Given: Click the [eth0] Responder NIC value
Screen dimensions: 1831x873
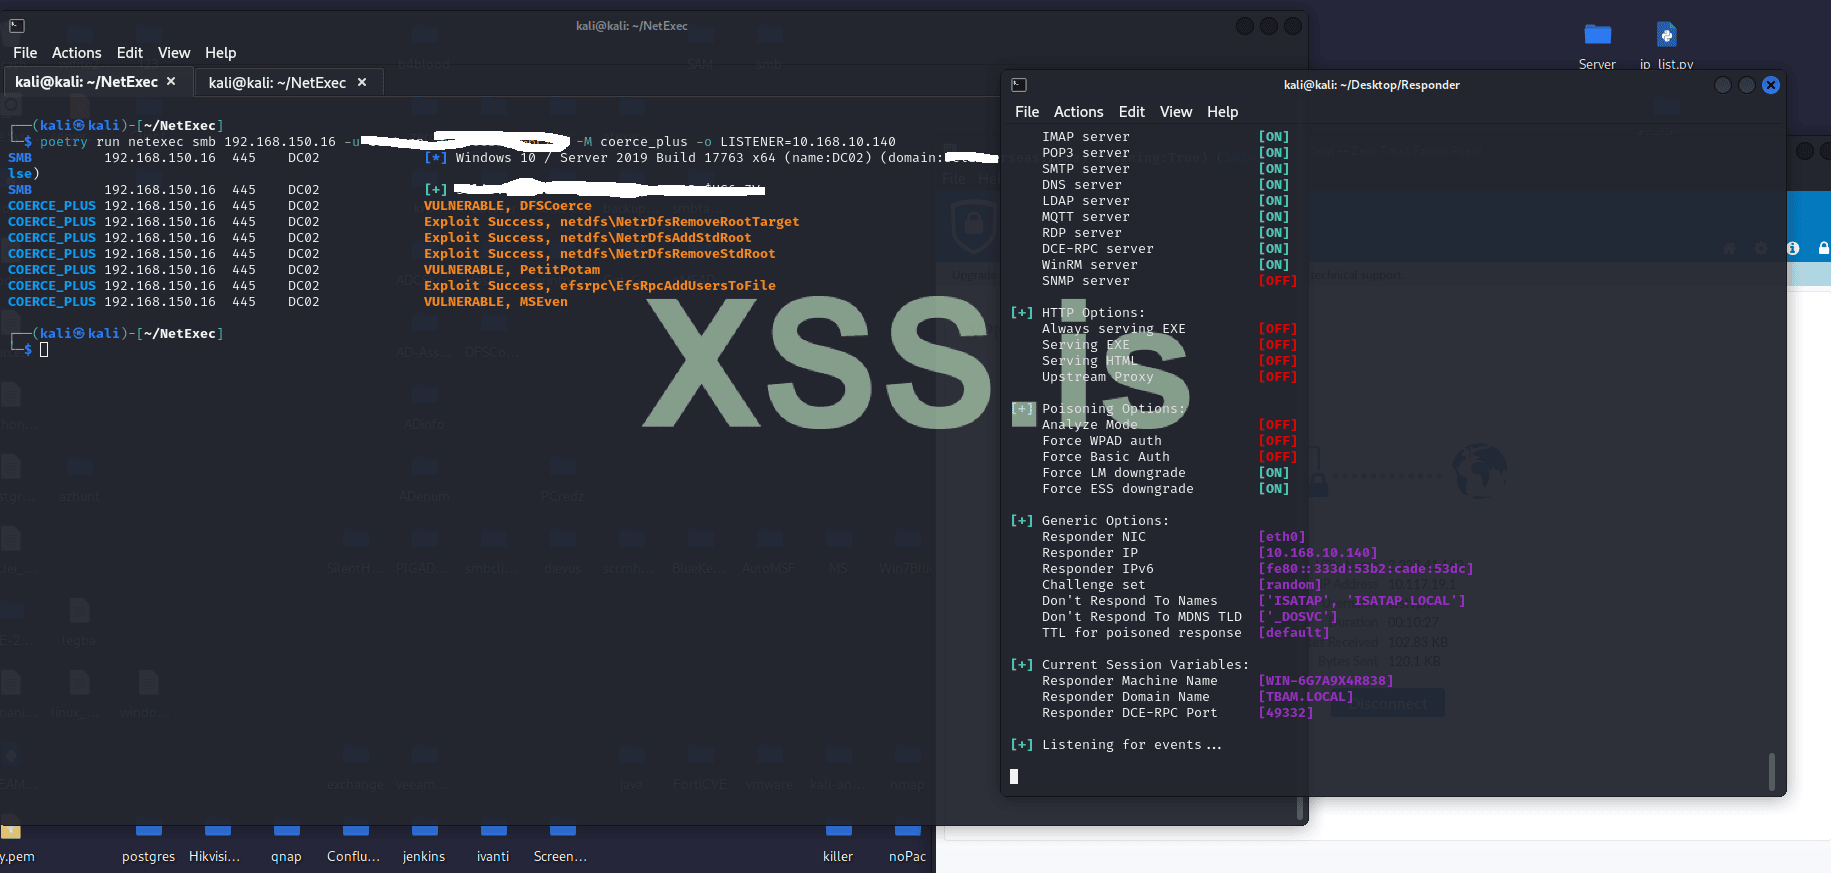Looking at the screenshot, I should [x=1282, y=537].
